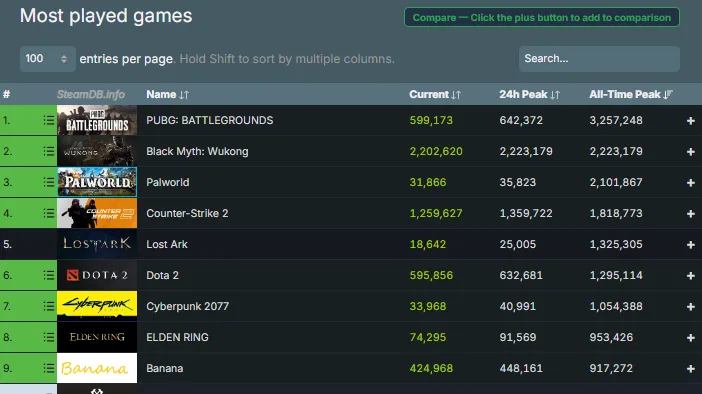Sort by Current players column

[435, 94]
